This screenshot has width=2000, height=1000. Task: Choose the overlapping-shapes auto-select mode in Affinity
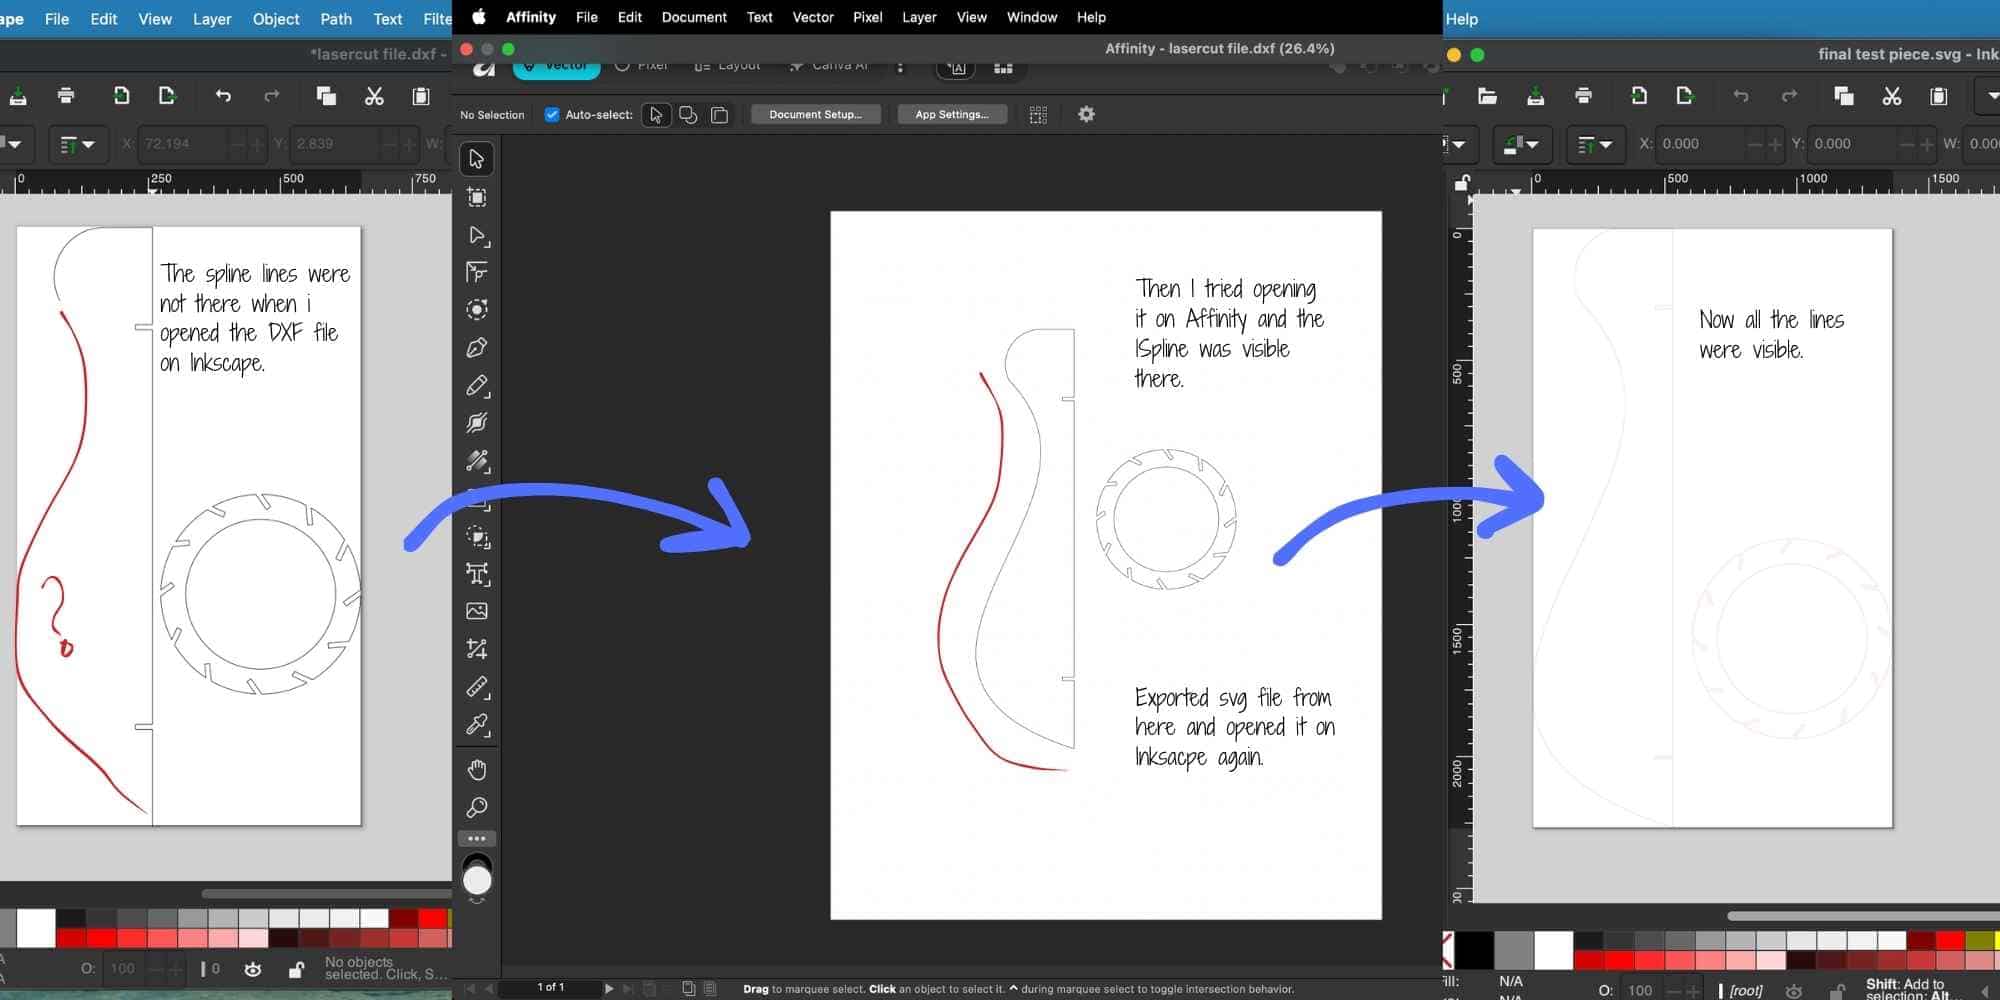(688, 114)
